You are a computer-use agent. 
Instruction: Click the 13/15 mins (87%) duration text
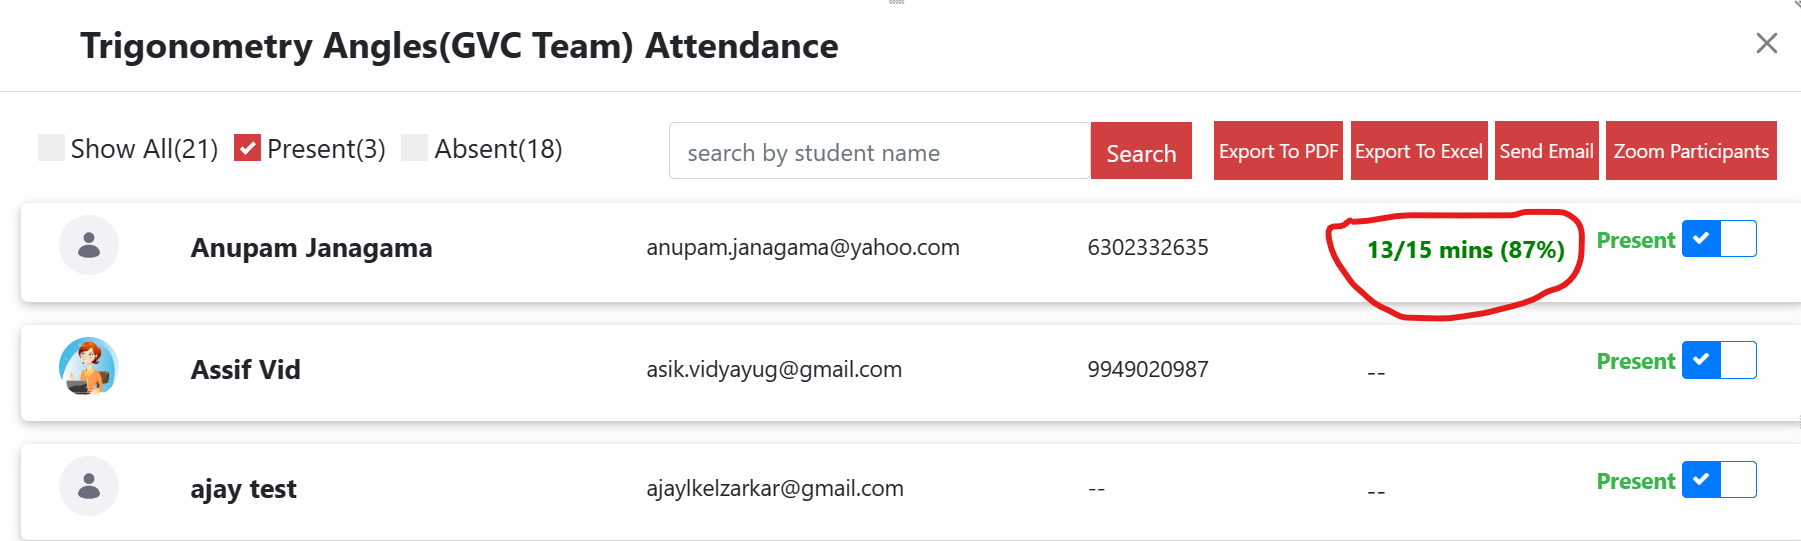(1465, 250)
